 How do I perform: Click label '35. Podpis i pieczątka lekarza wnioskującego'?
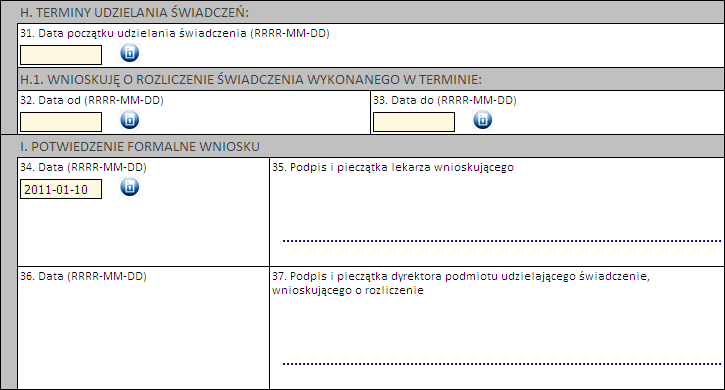click(x=393, y=167)
